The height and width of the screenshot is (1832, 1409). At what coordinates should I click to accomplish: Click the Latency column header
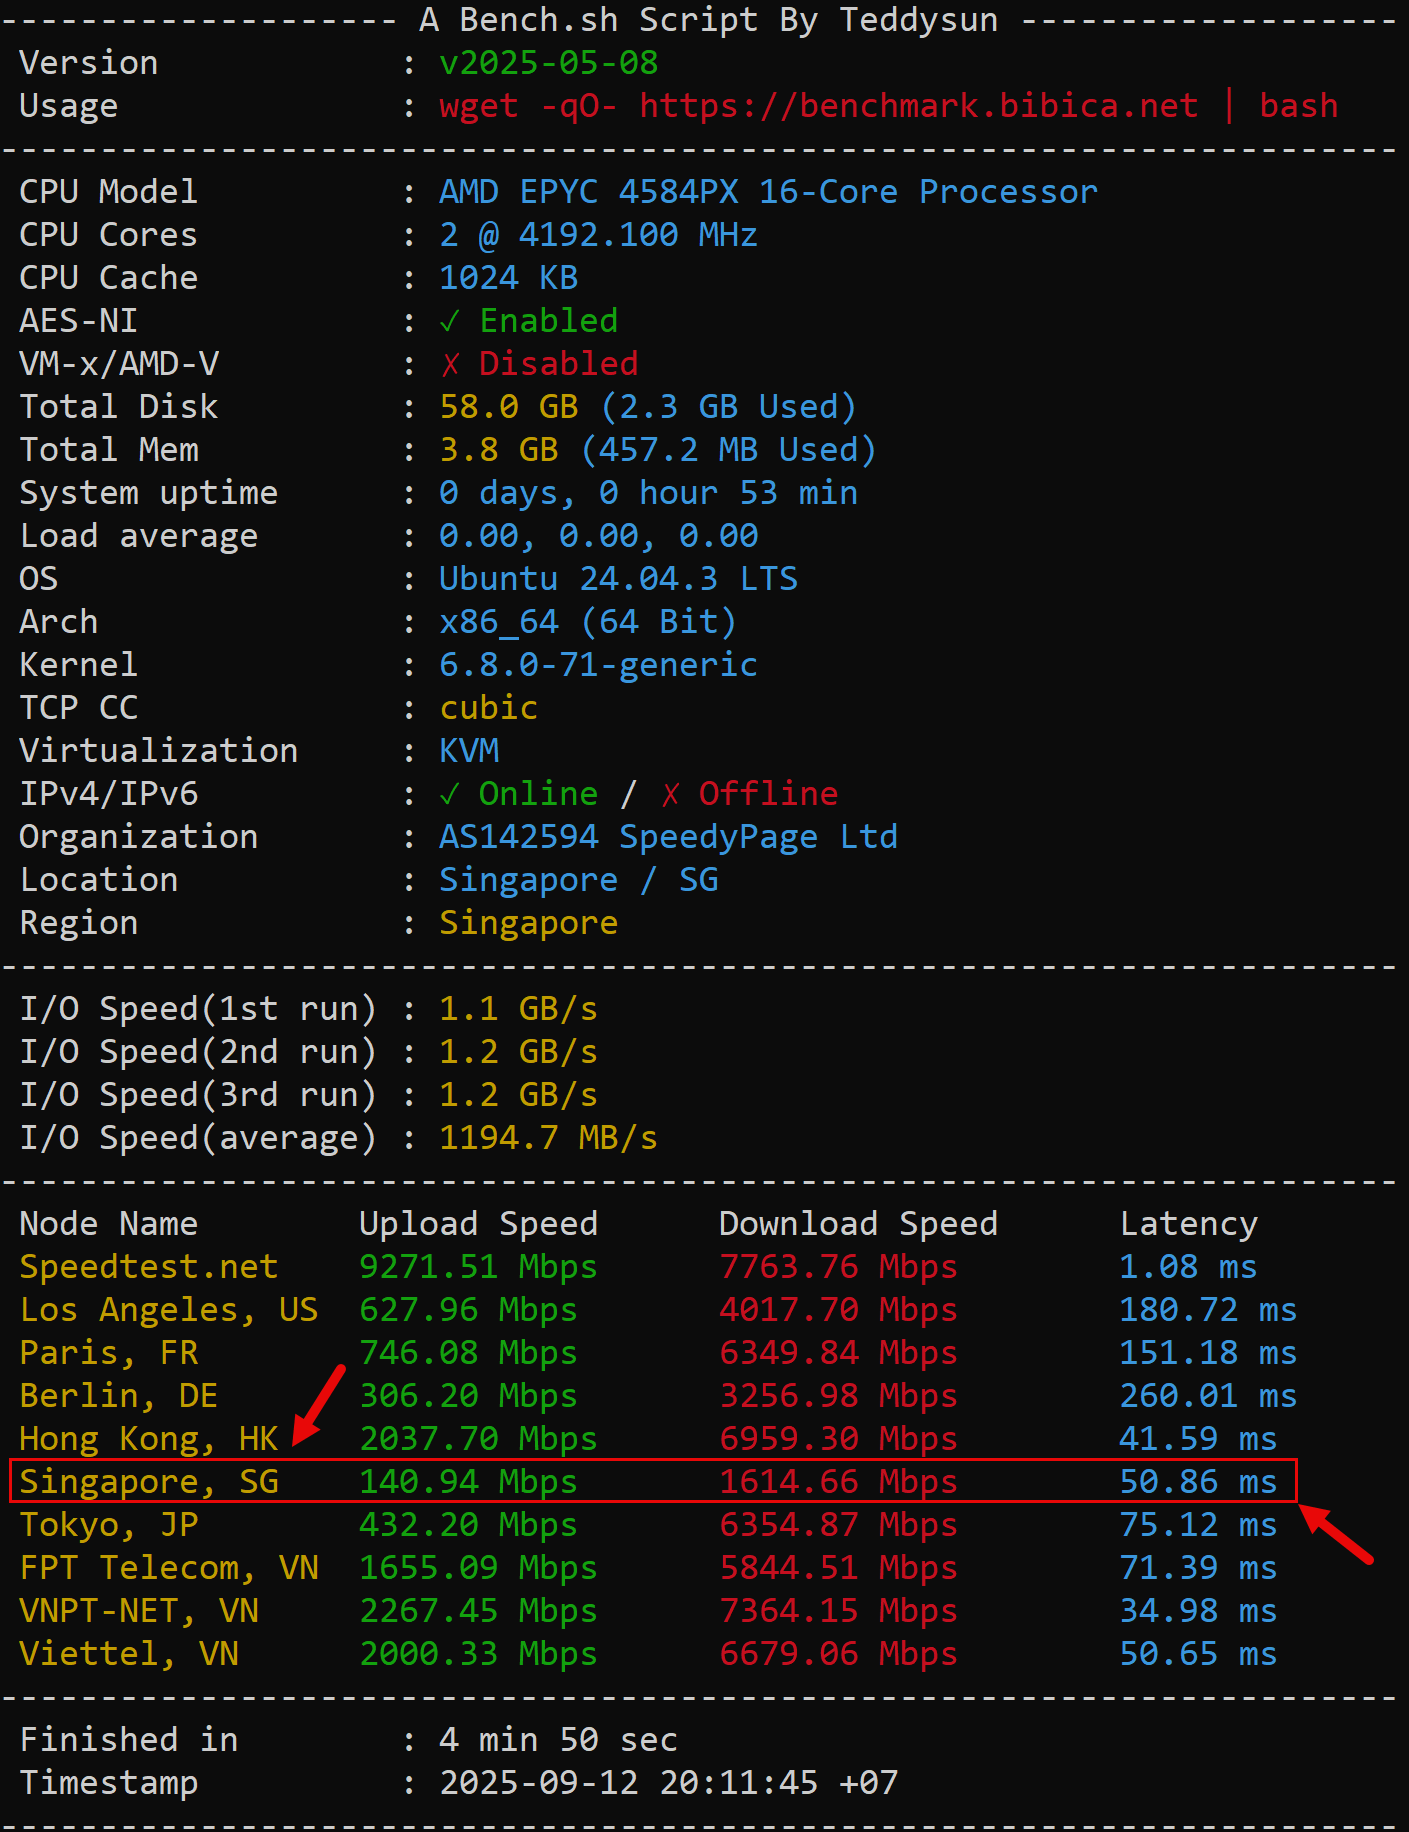[x=1188, y=1224]
